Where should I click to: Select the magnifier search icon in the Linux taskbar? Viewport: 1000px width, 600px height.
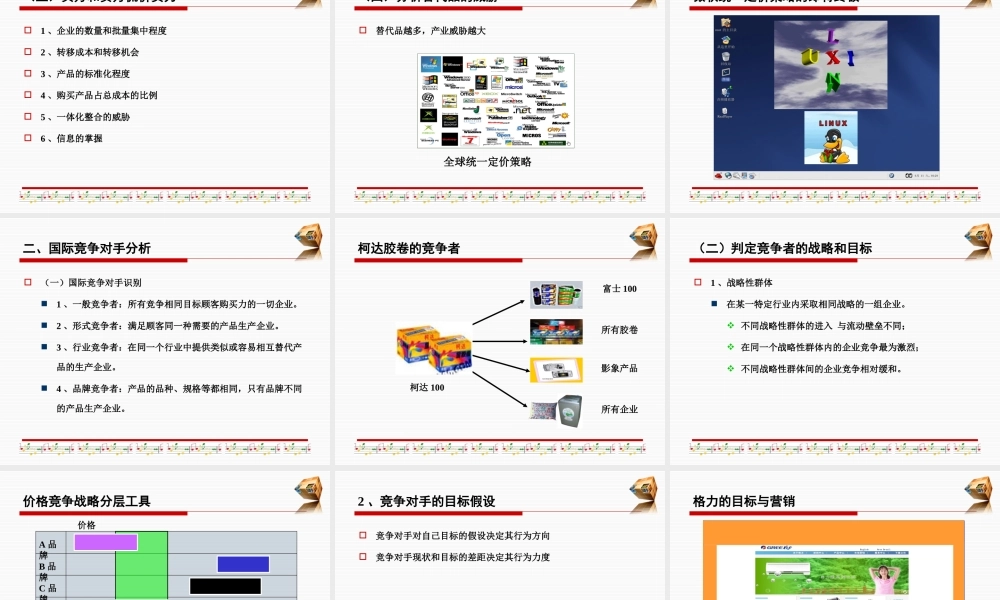coord(735,175)
